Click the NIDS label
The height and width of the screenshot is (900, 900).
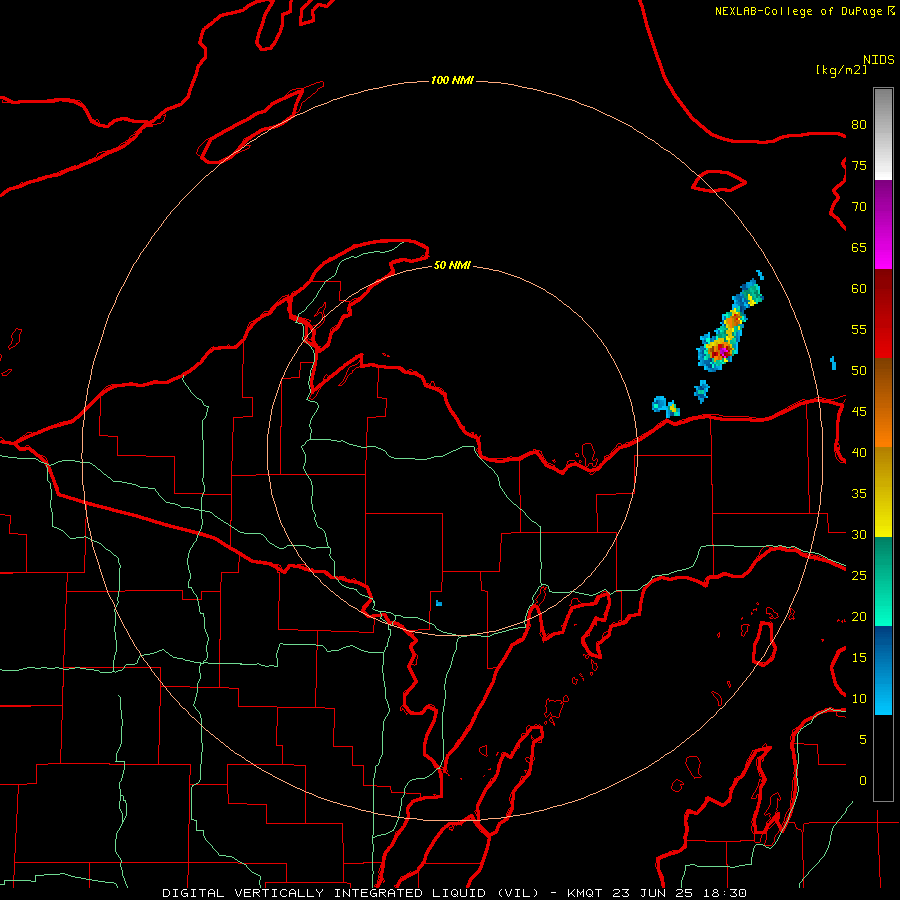(x=879, y=60)
